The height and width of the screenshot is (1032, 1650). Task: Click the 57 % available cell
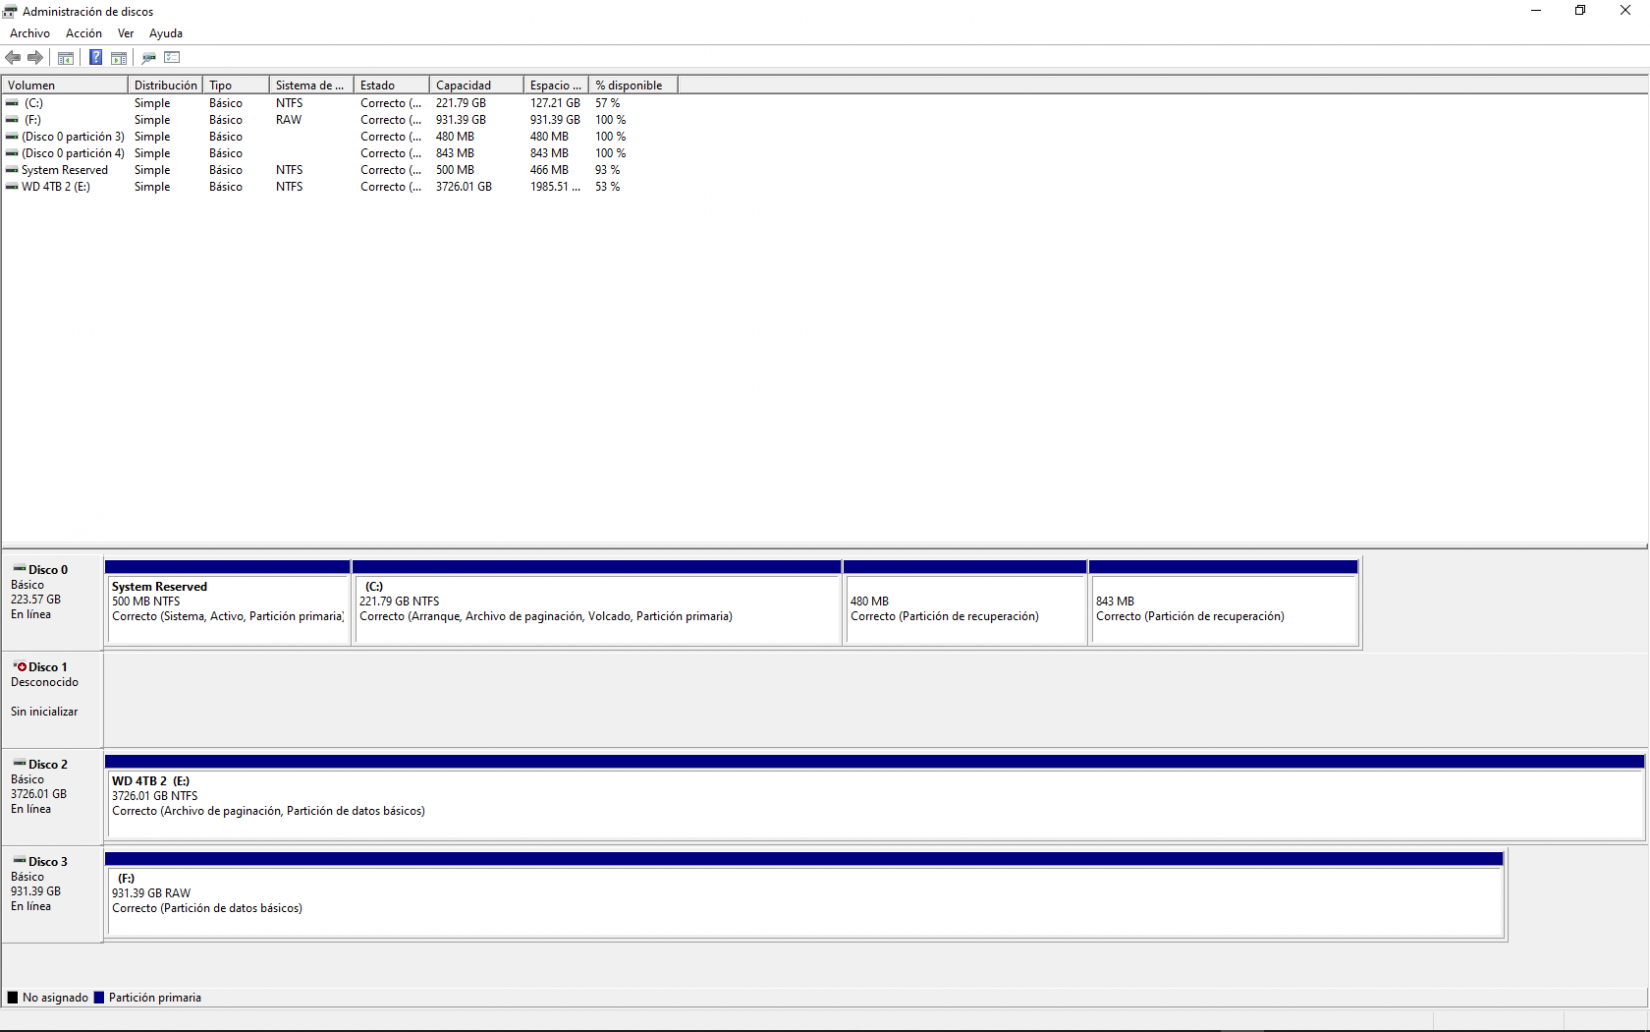(x=608, y=103)
